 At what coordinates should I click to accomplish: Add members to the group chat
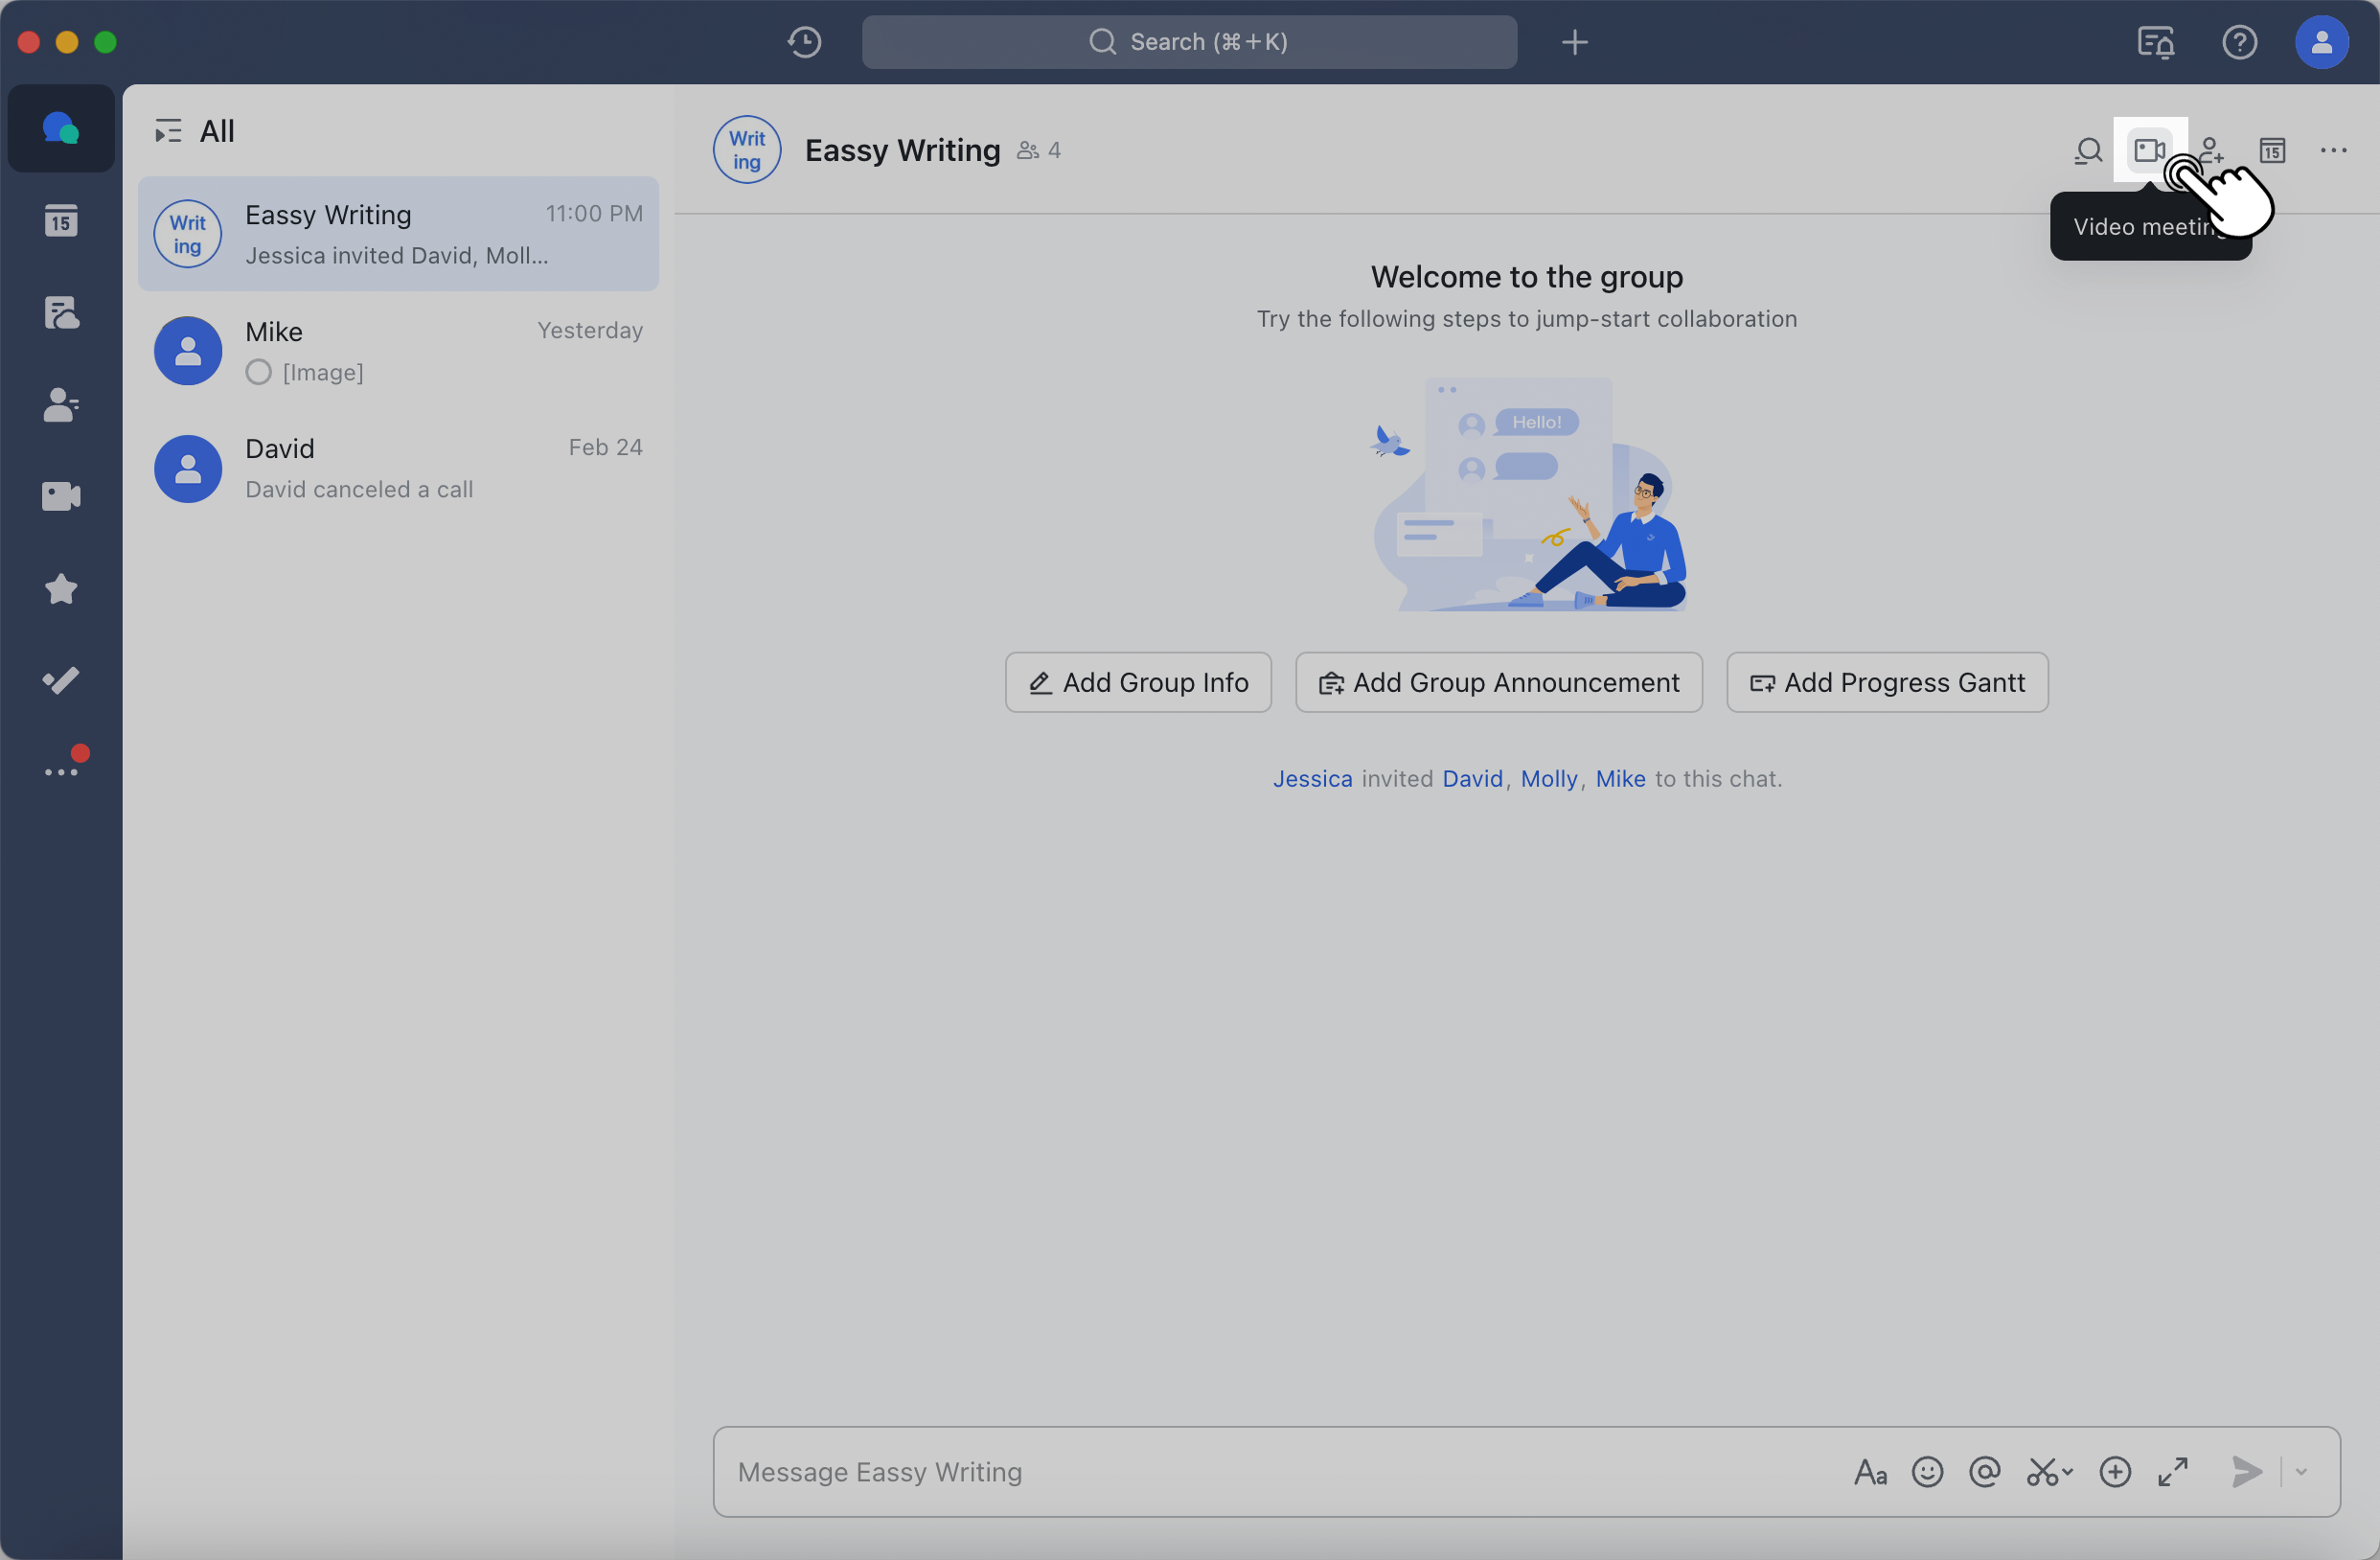point(2211,151)
